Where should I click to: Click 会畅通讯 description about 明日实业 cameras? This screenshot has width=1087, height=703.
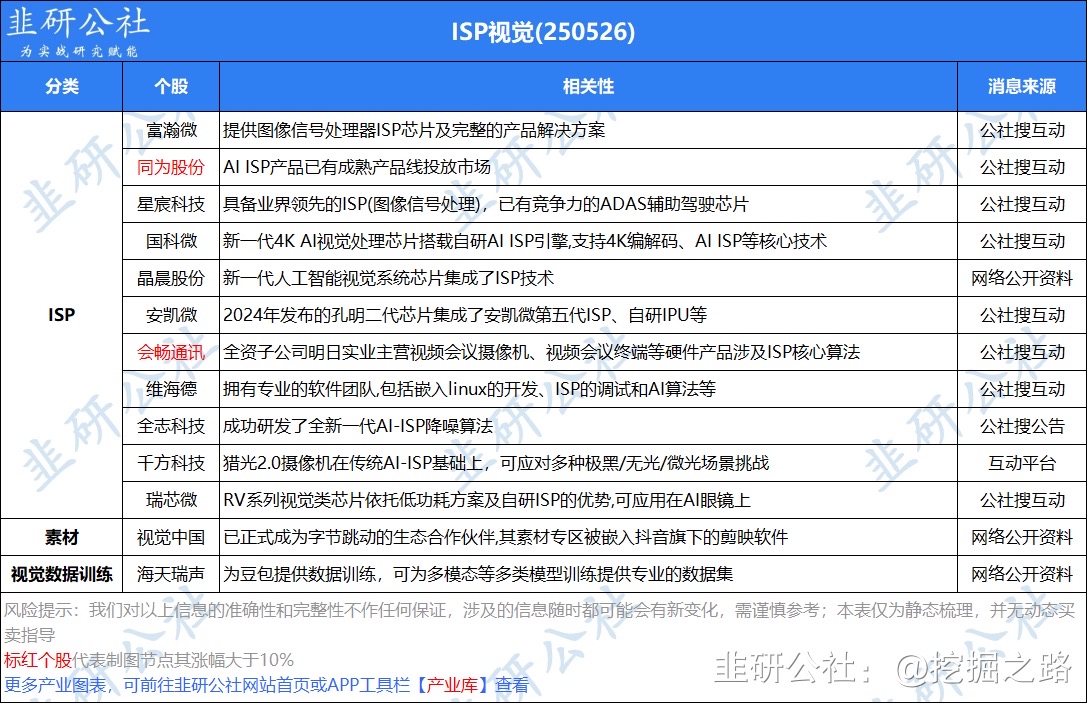(x=541, y=352)
